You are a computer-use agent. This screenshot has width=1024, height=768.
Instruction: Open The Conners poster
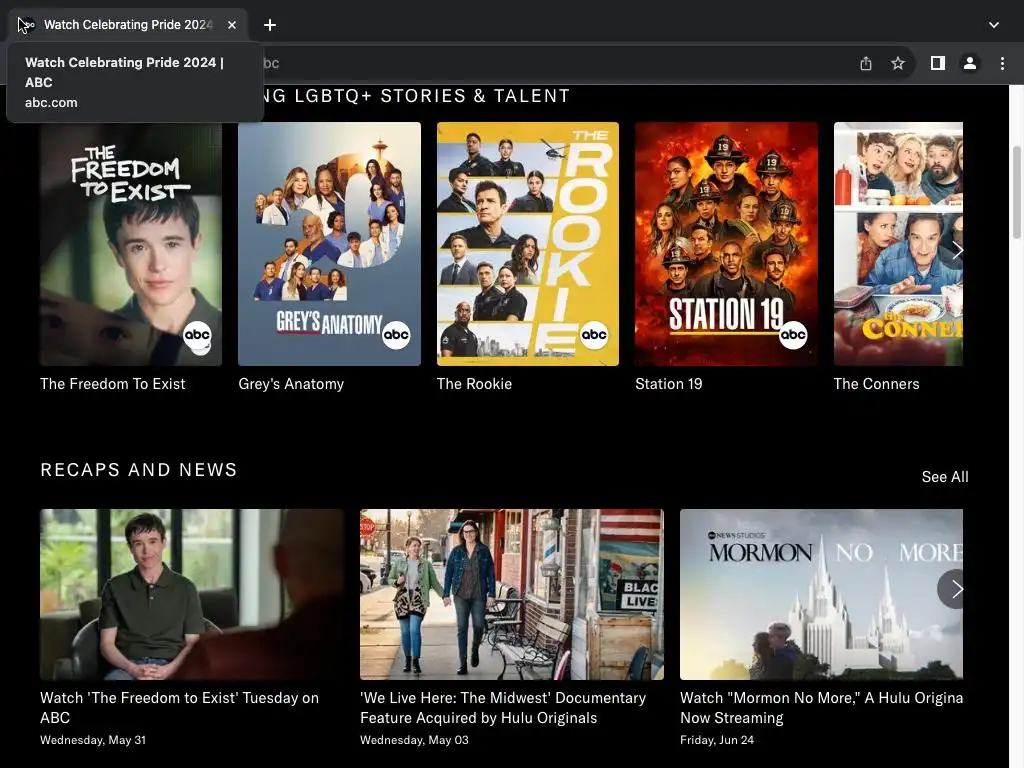point(898,244)
